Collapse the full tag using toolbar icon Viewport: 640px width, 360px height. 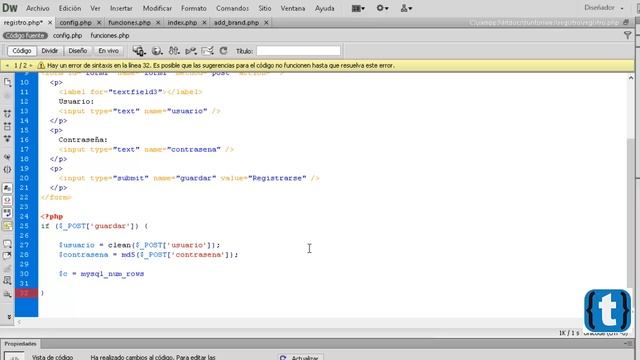click(x=7, y=113)
